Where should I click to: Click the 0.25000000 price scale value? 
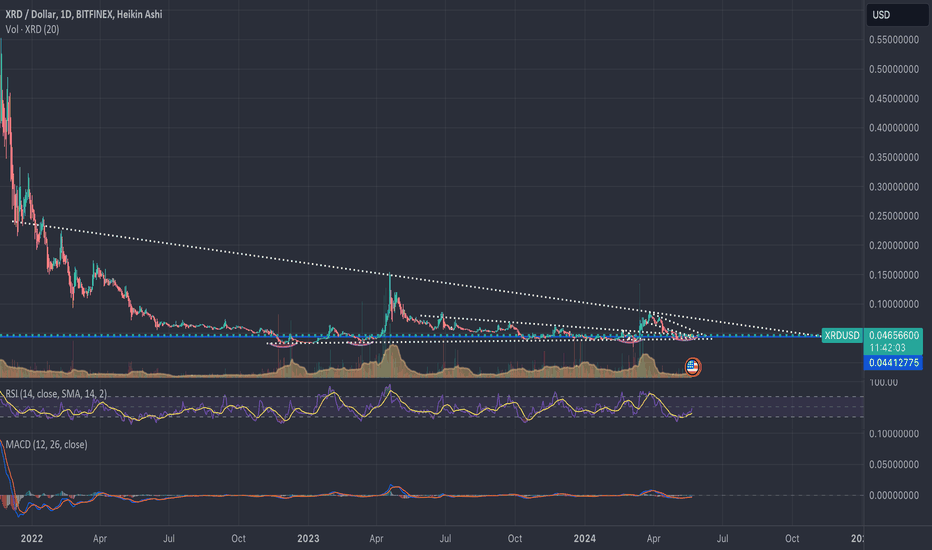[894, 216]
